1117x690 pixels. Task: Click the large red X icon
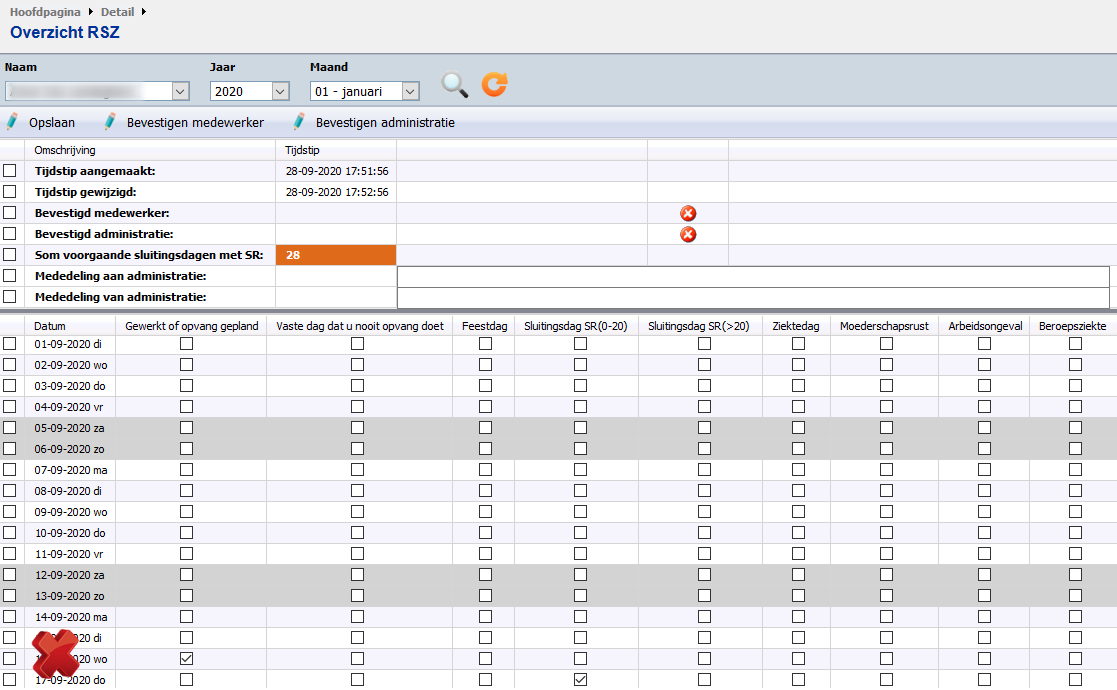55,656
